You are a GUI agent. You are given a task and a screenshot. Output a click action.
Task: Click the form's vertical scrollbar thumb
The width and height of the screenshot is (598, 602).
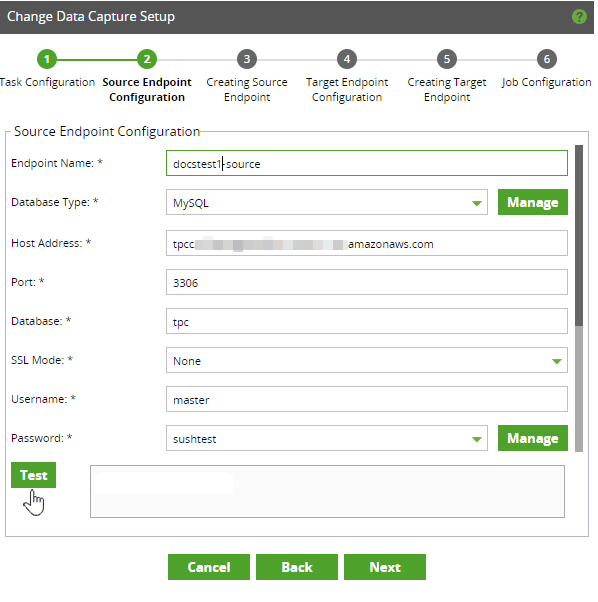(x=579, y=235)
